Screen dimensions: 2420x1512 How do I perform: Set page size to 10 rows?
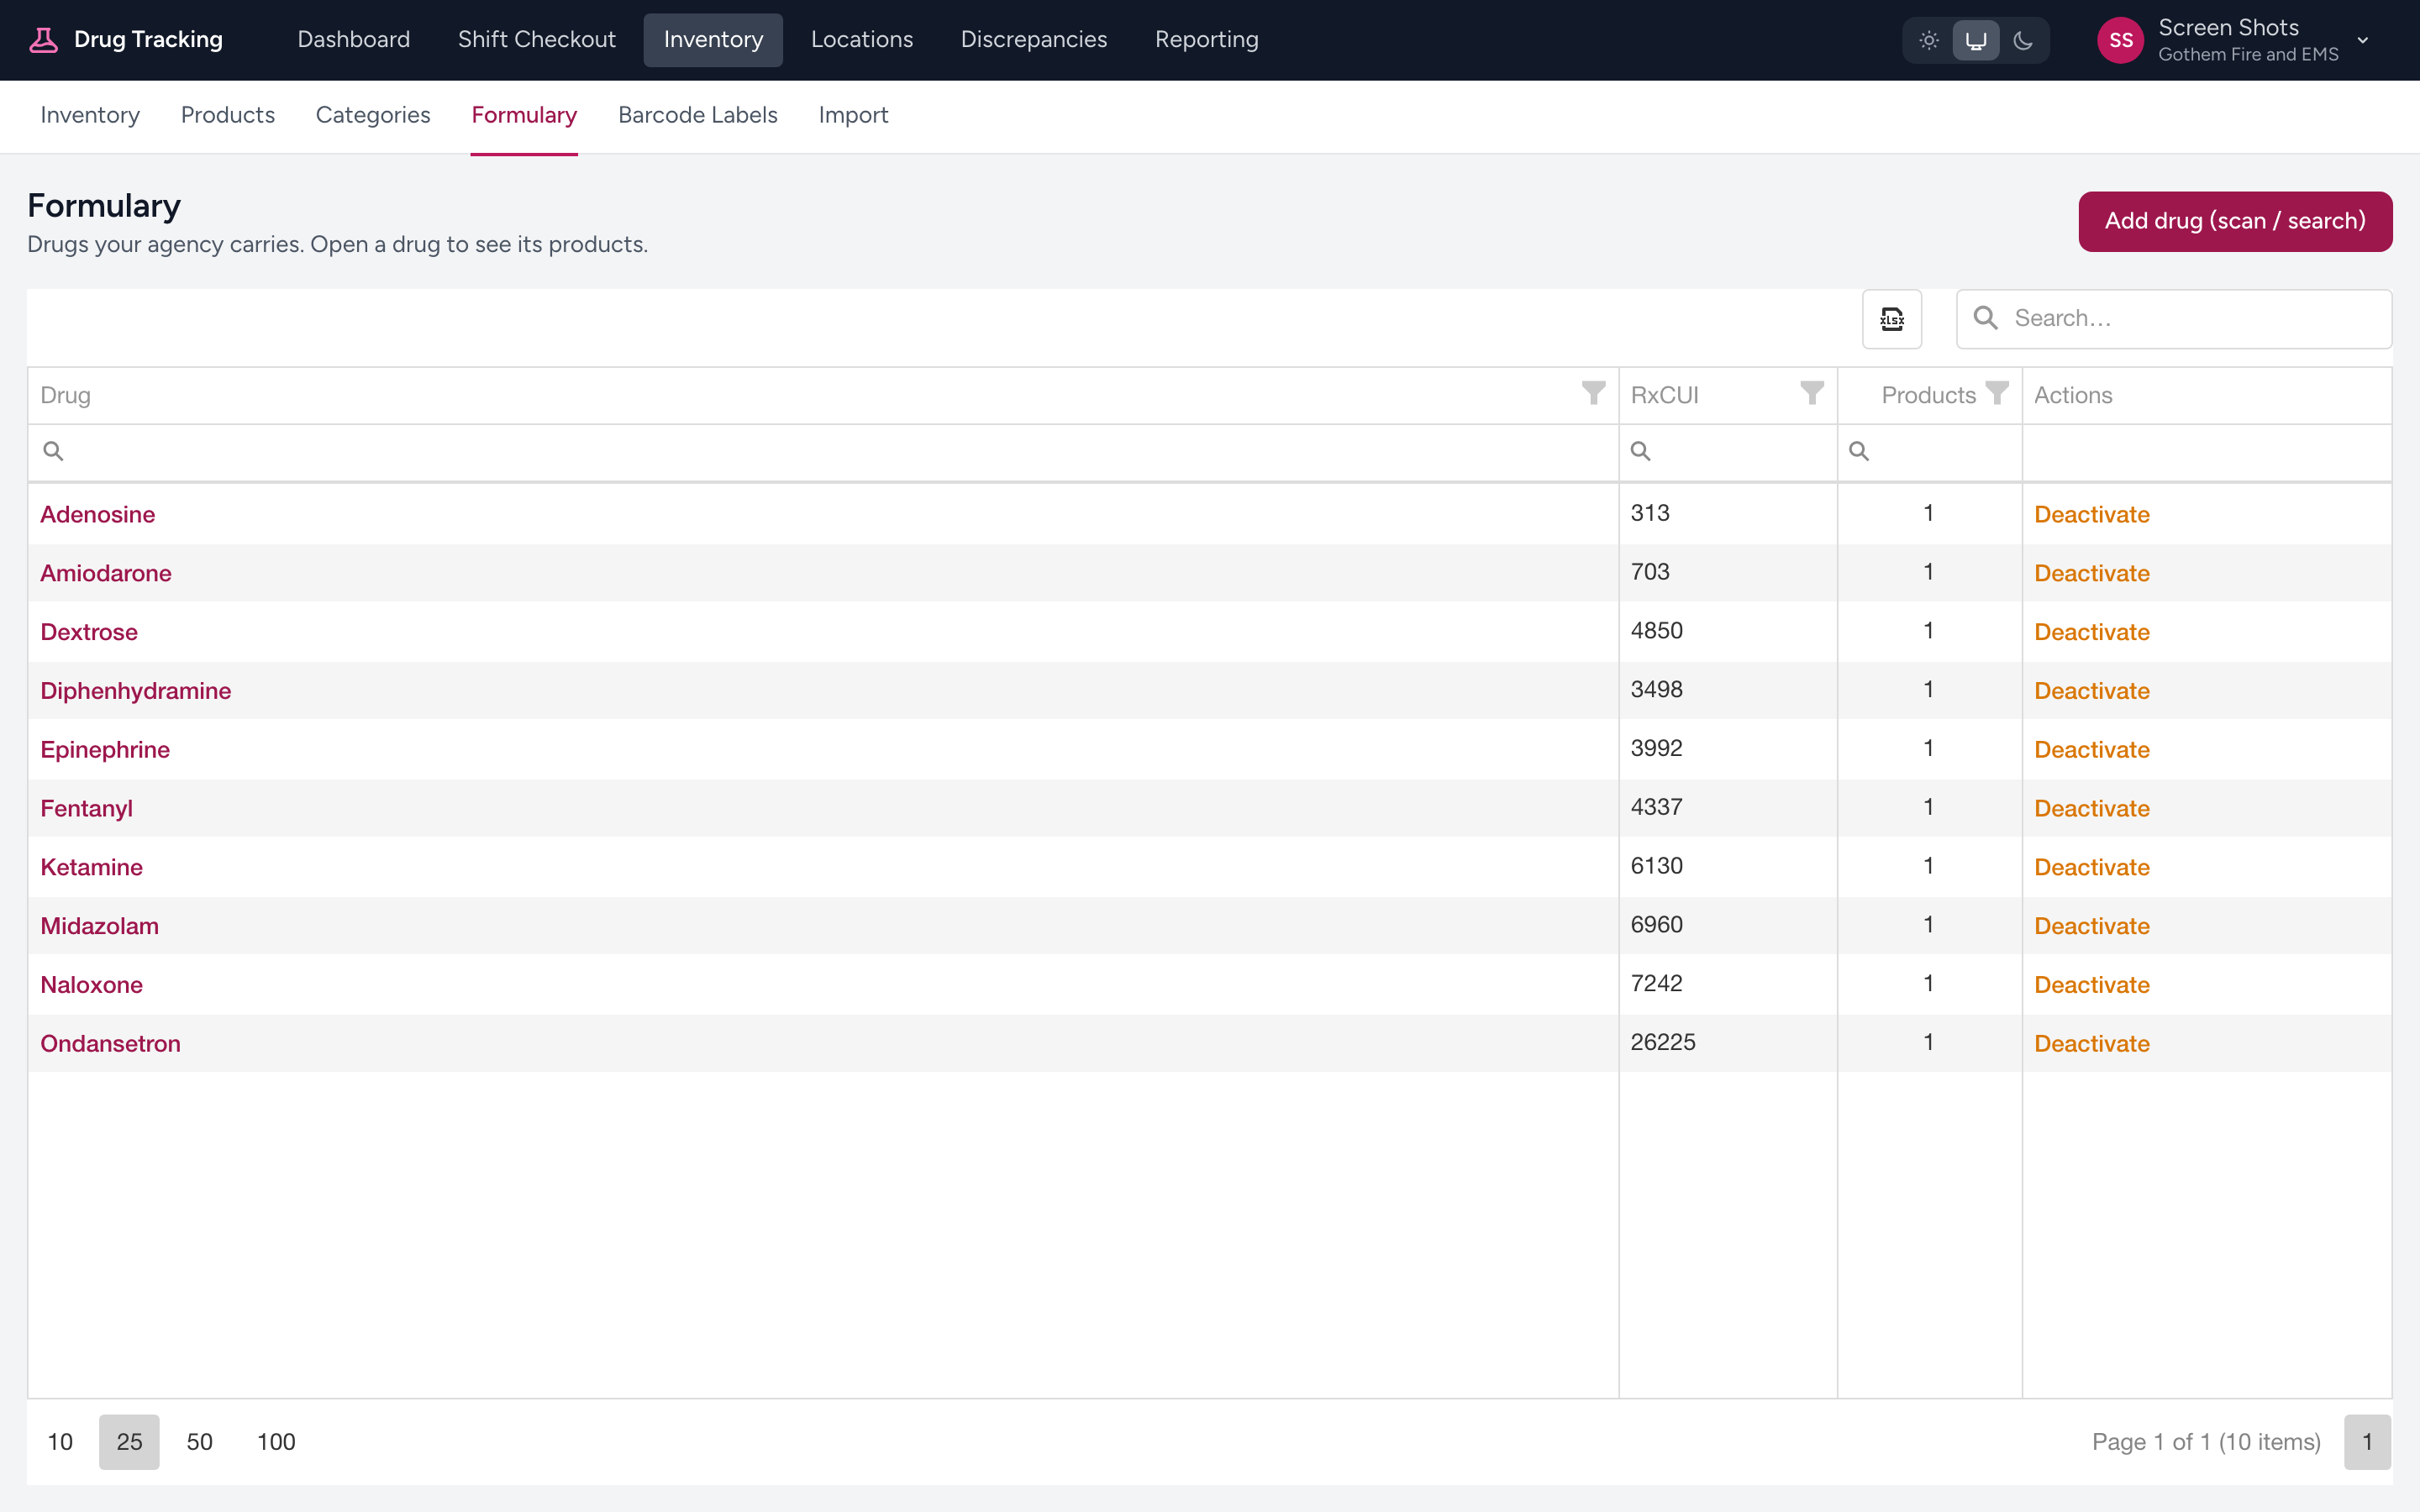[60, 1442]
